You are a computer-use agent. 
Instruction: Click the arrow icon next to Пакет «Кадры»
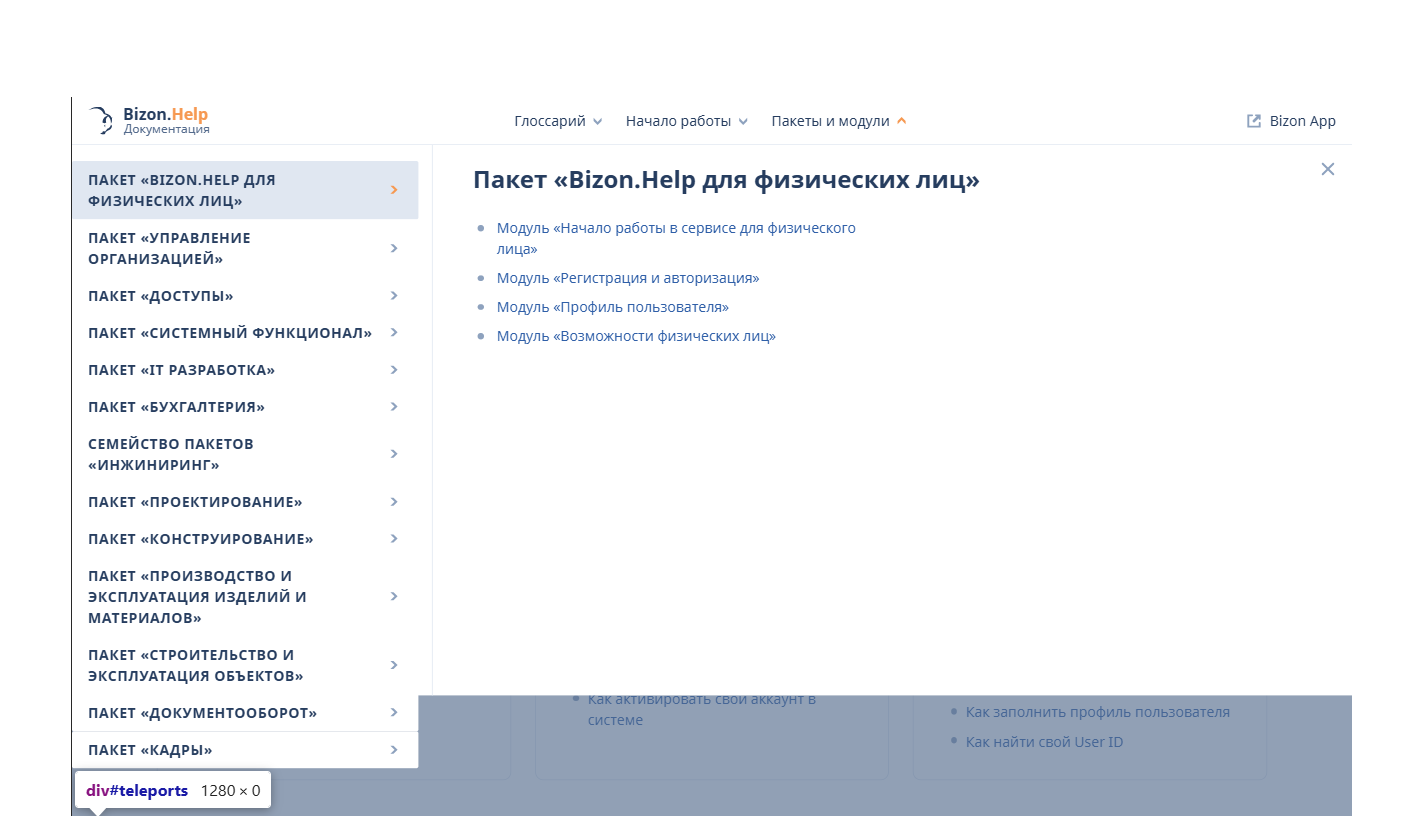coord(394,750)
